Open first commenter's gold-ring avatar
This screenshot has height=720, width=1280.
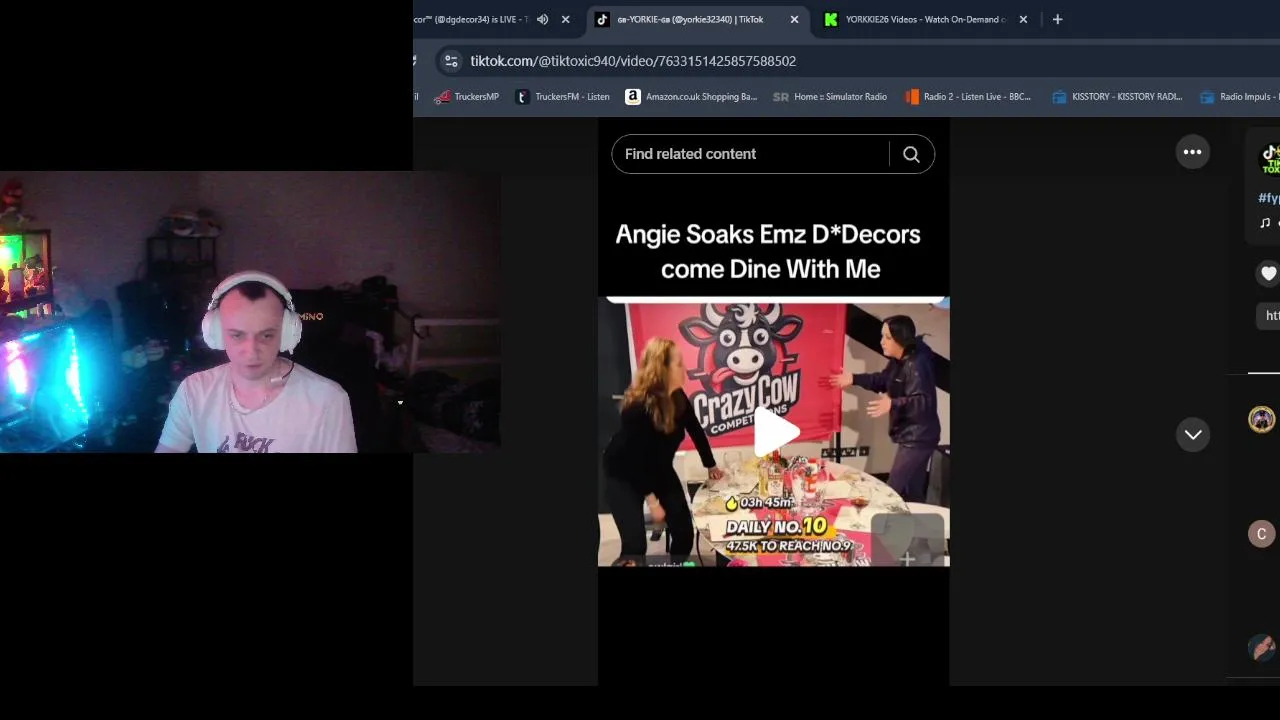1261,419
